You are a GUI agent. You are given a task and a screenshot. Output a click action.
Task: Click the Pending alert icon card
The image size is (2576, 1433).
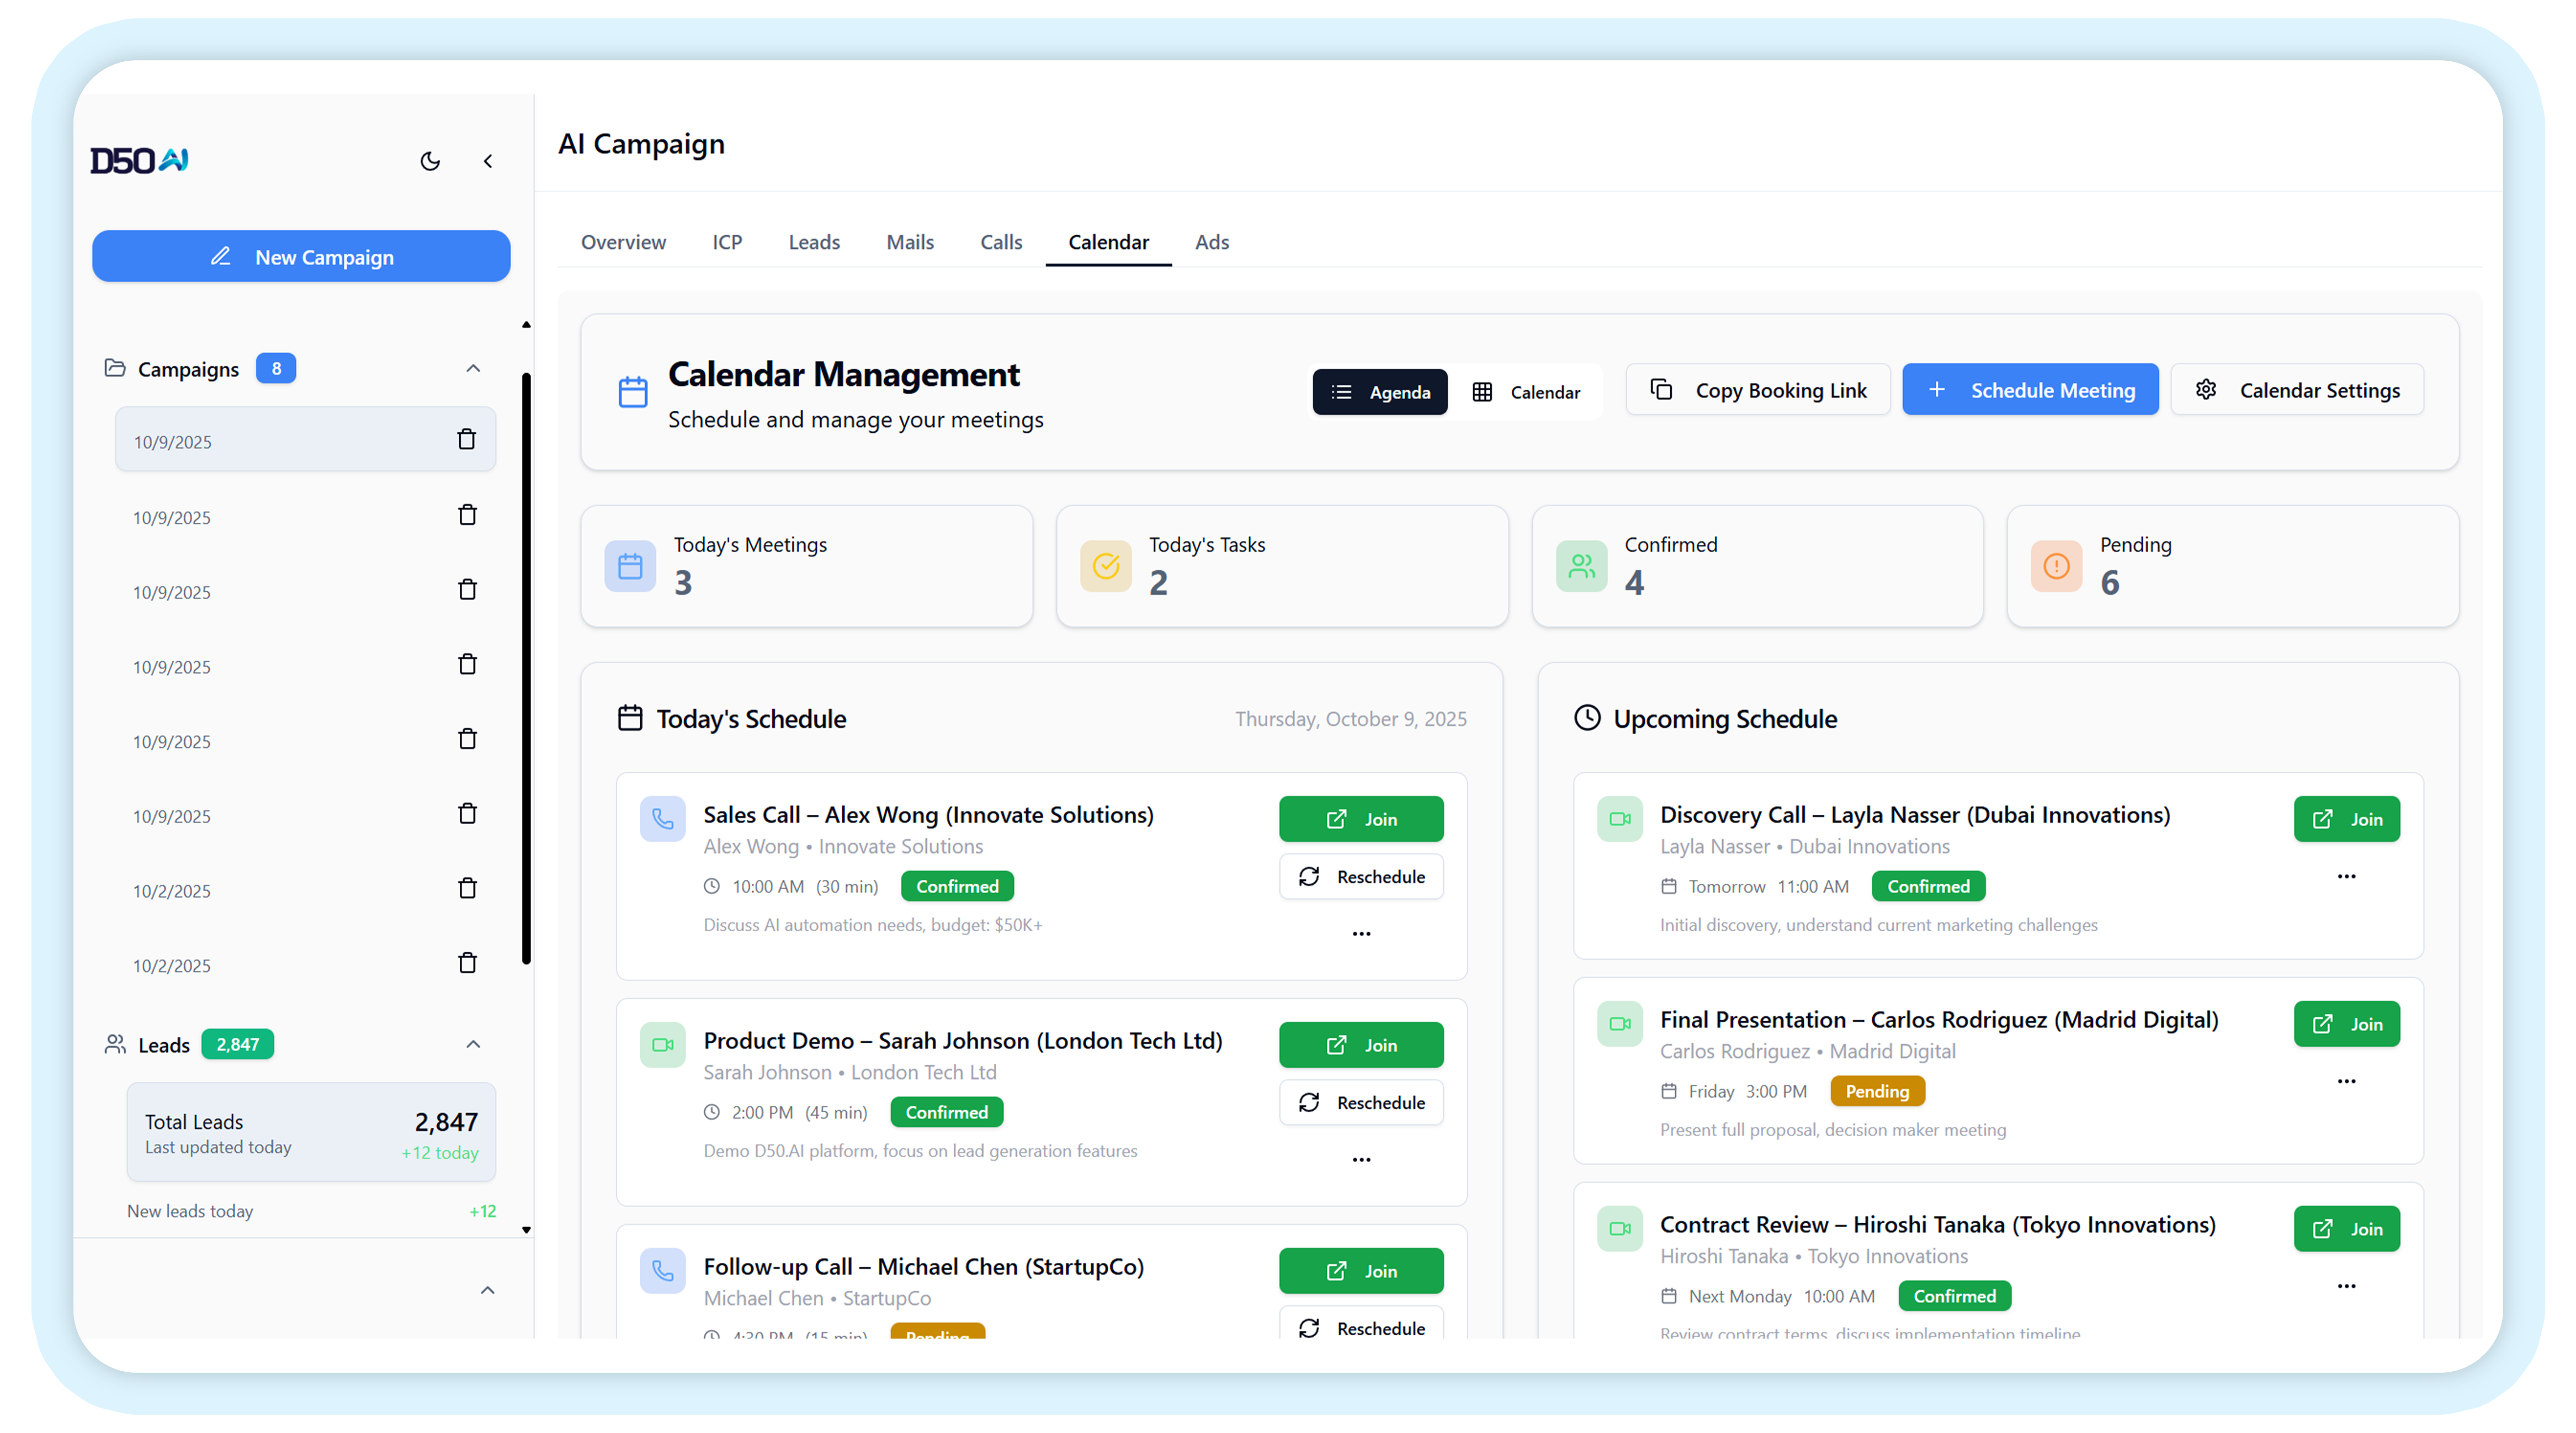(2056, 566)
